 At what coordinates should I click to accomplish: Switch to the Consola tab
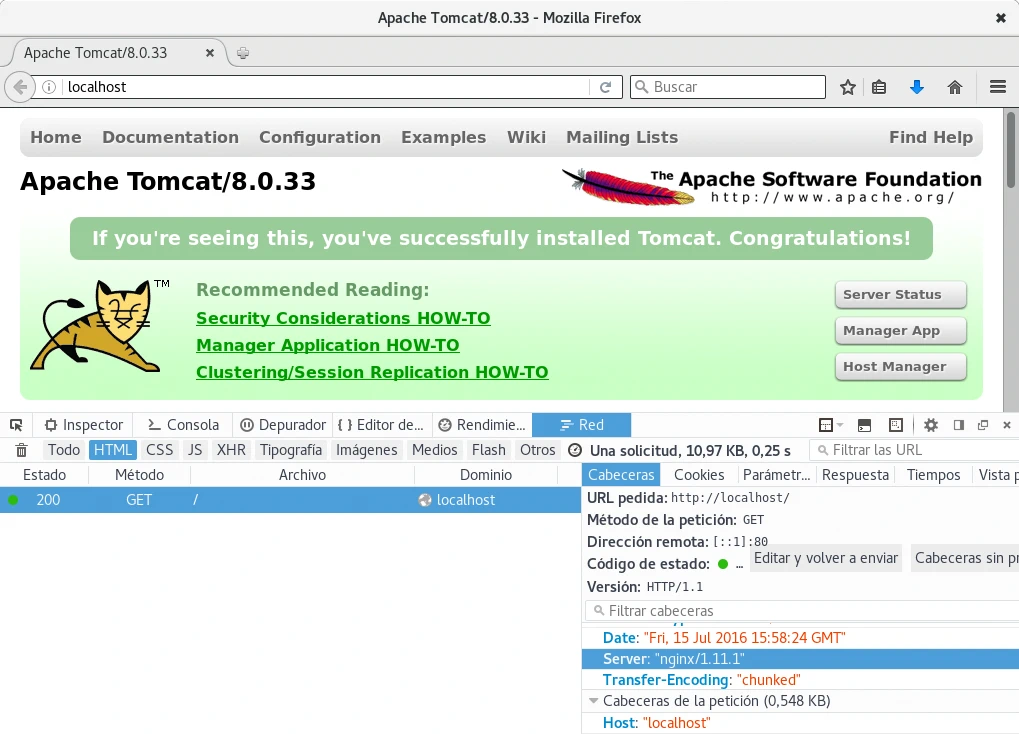pos(183,425)
